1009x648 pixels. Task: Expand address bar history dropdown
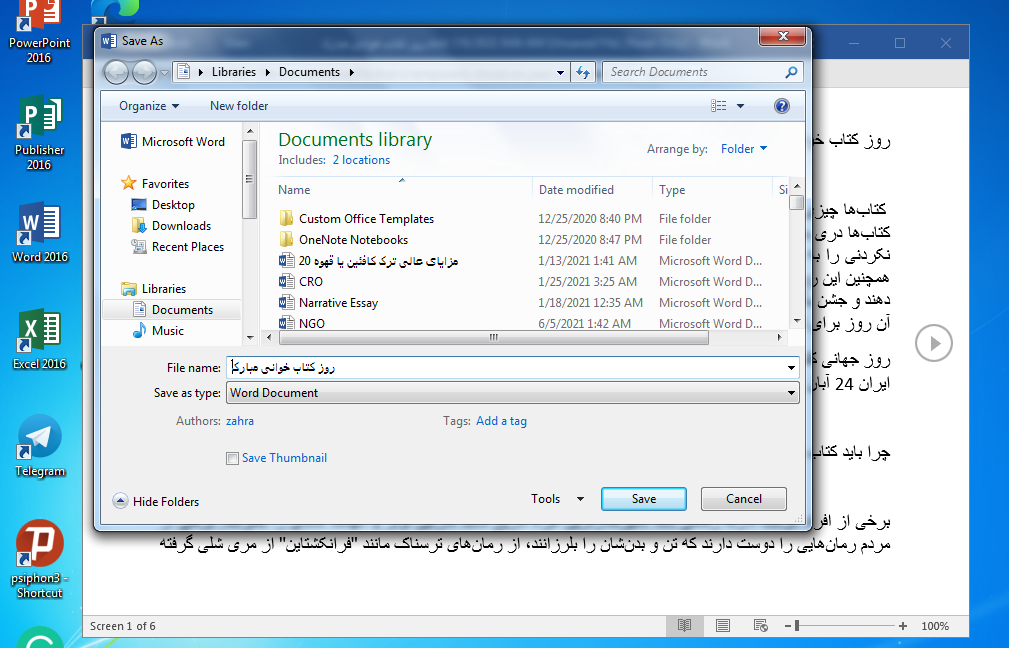[560, 73]
